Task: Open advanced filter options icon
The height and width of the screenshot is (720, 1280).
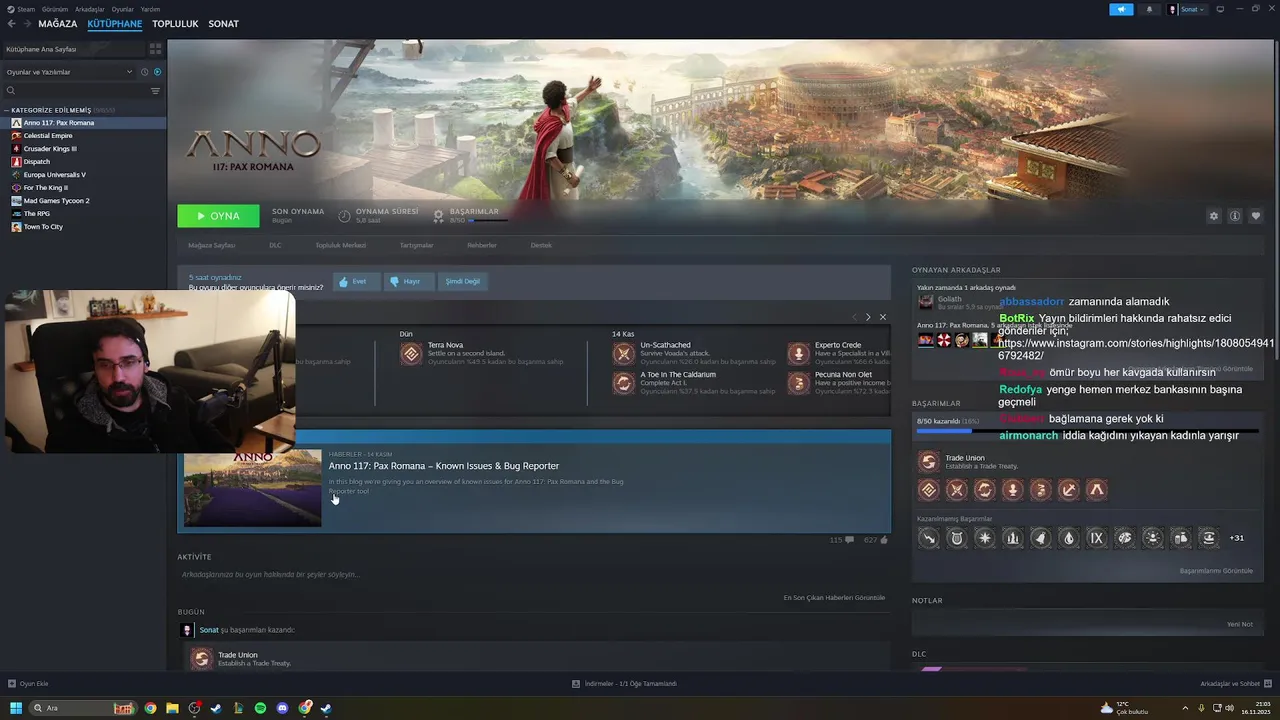Action: pos(155,91)
